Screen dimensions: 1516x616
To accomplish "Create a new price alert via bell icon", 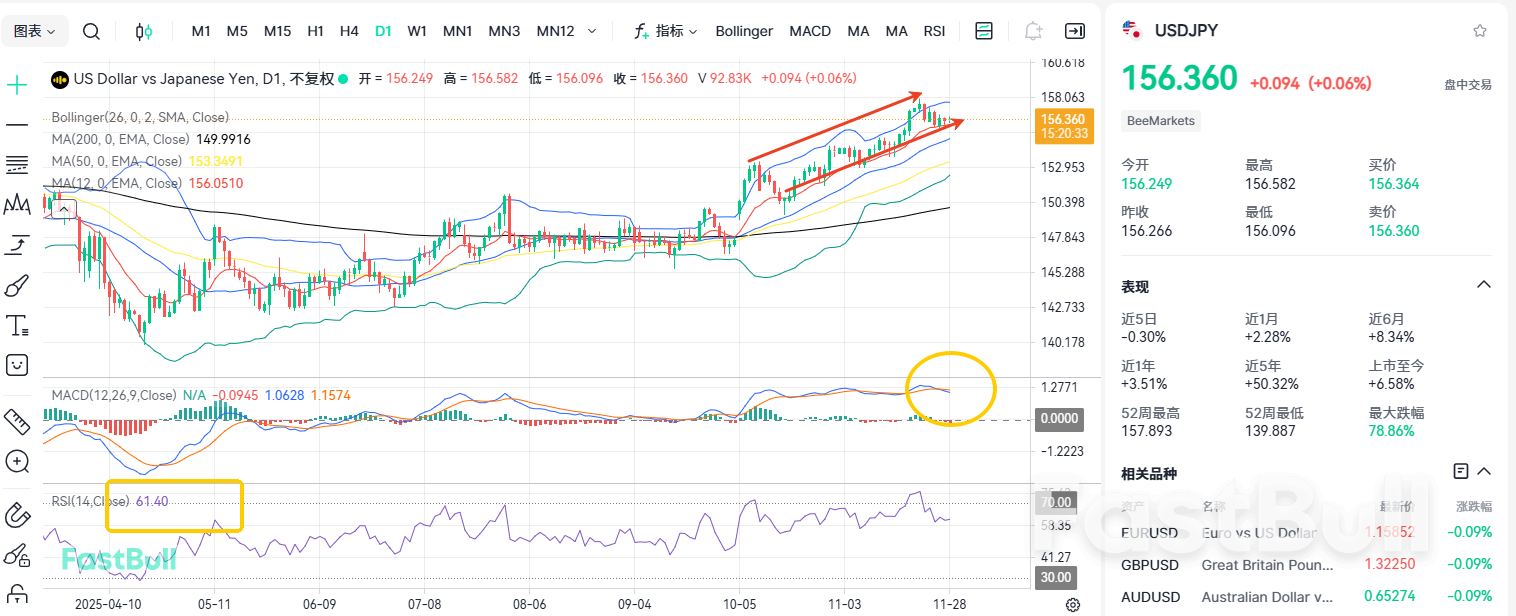I will click(x=1032, y=31).
